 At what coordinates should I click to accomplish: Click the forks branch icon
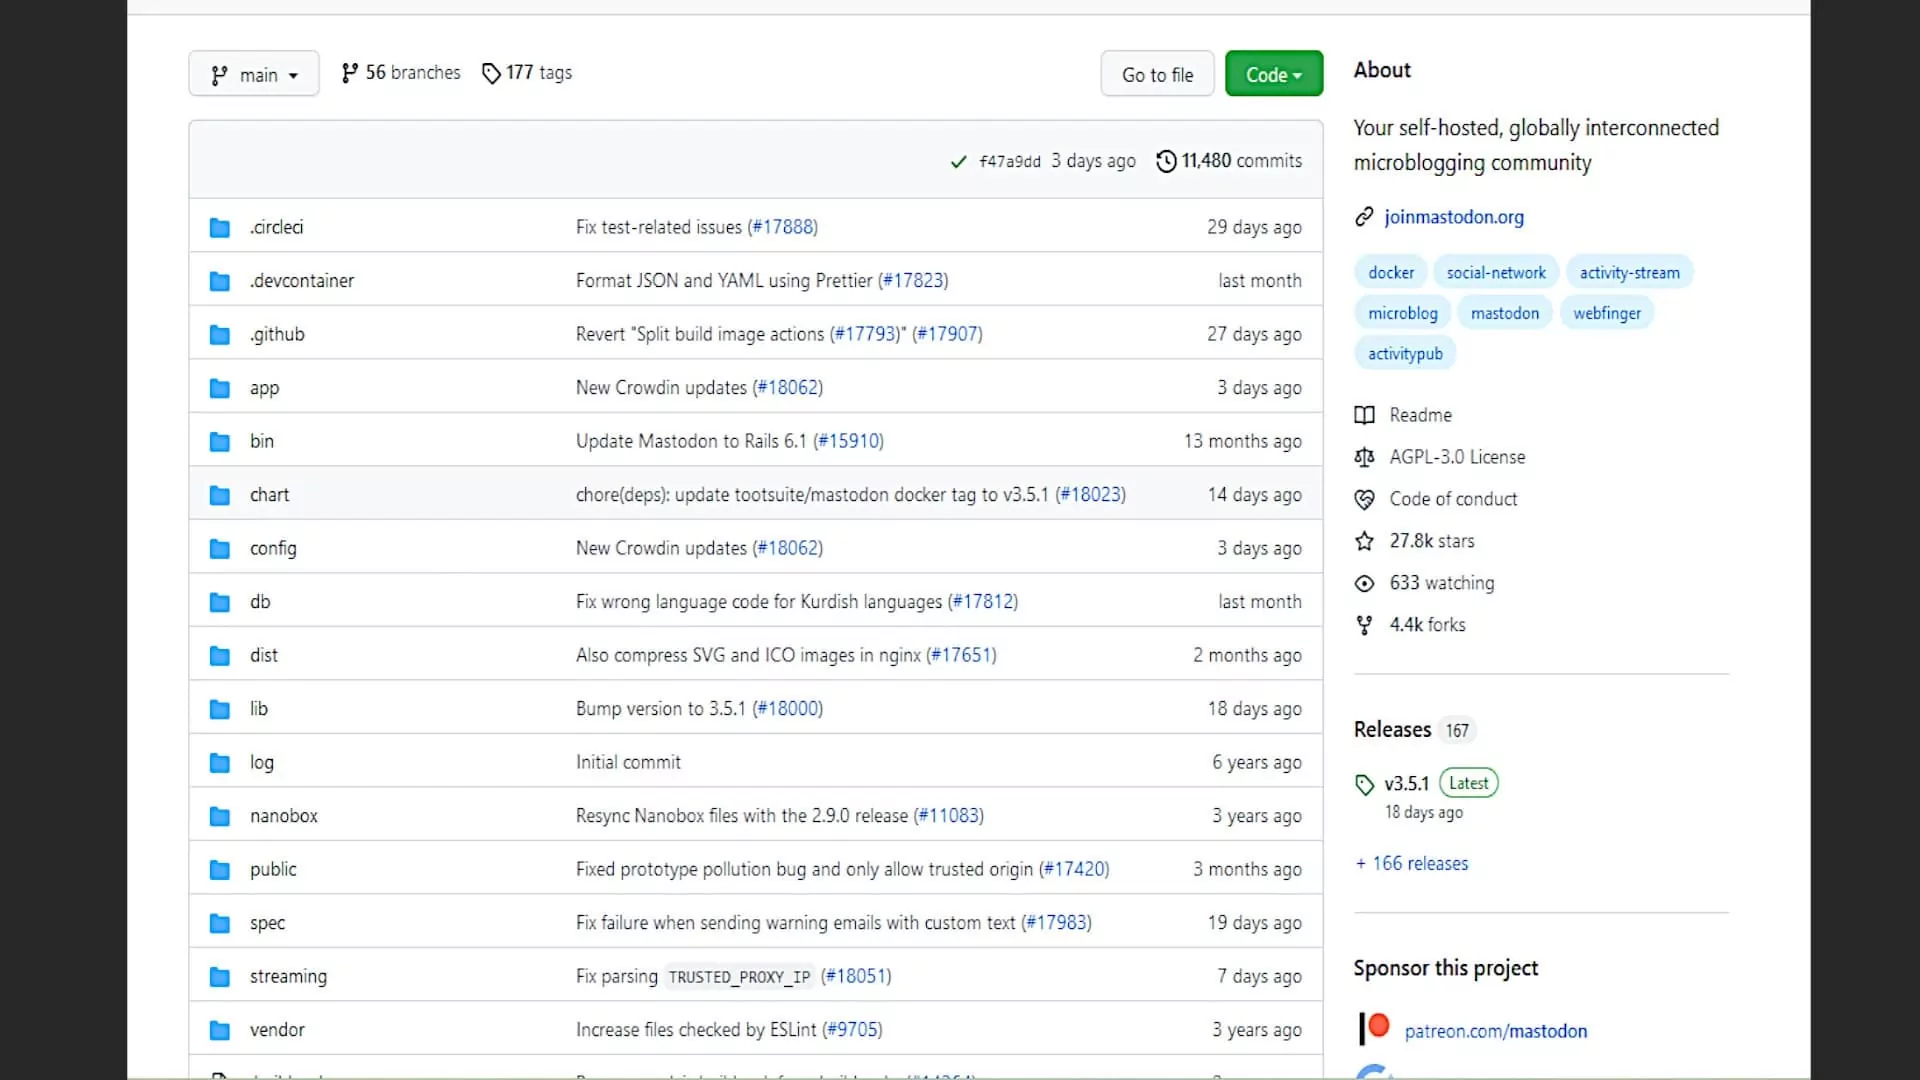[1365, 625]
